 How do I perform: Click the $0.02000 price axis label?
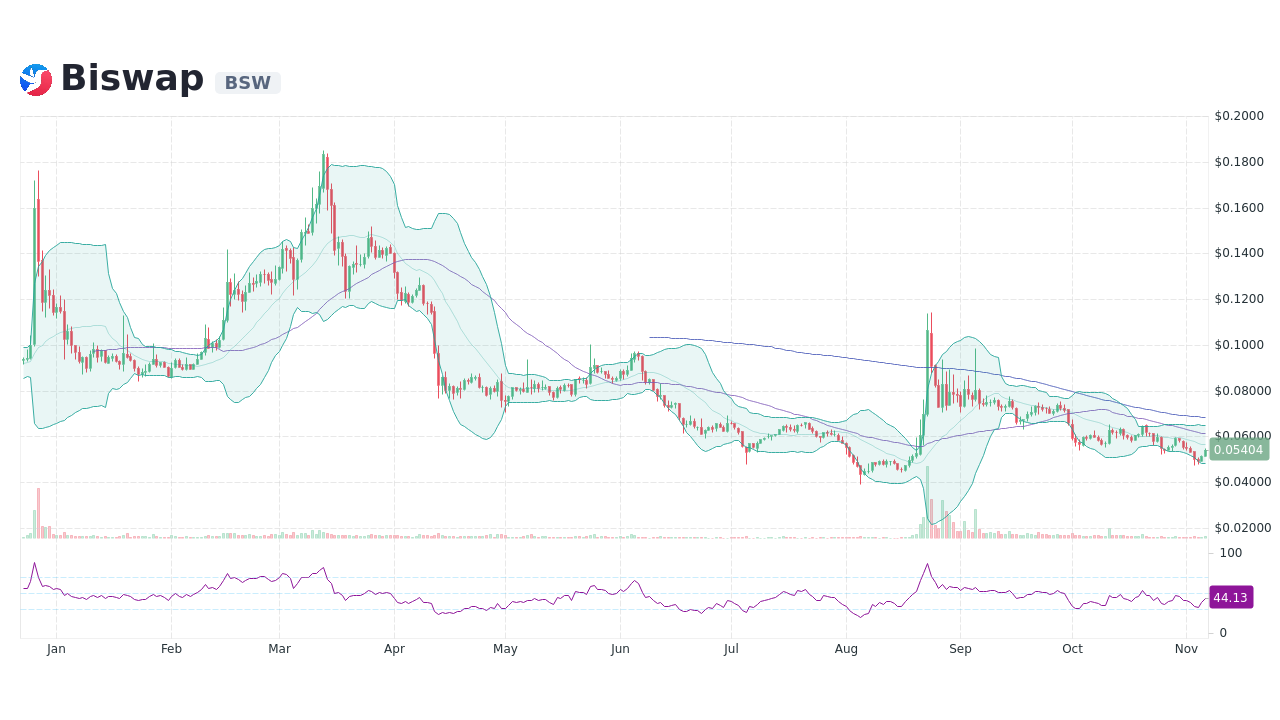[x=1243, y=527]
